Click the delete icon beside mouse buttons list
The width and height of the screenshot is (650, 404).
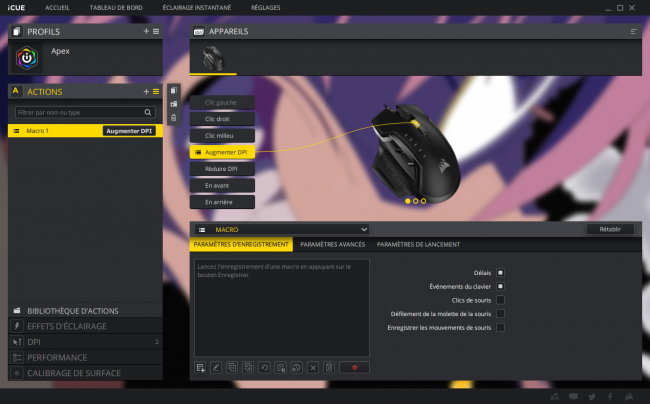point(174,118)
